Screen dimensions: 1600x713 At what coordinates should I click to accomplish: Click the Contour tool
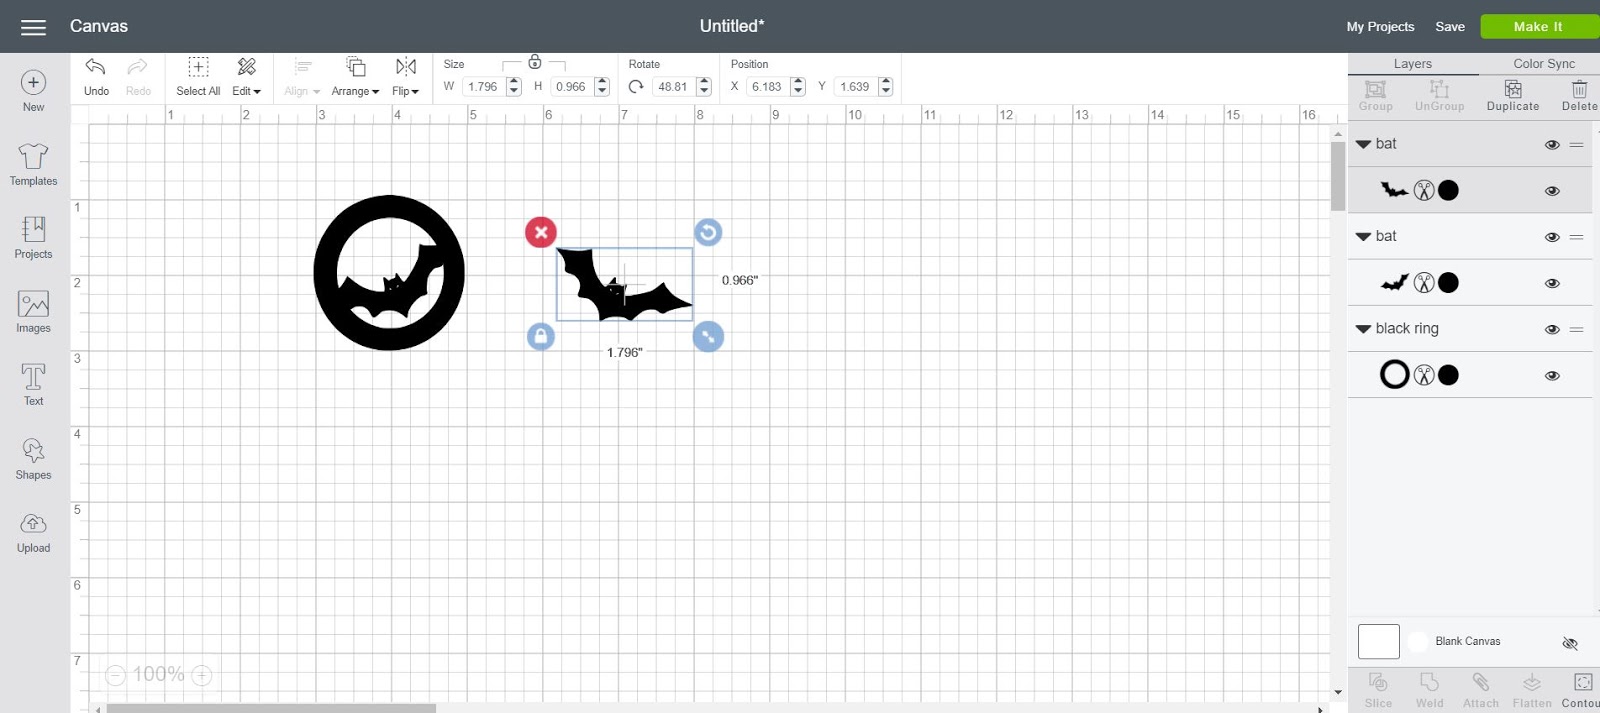(1582, 690)
